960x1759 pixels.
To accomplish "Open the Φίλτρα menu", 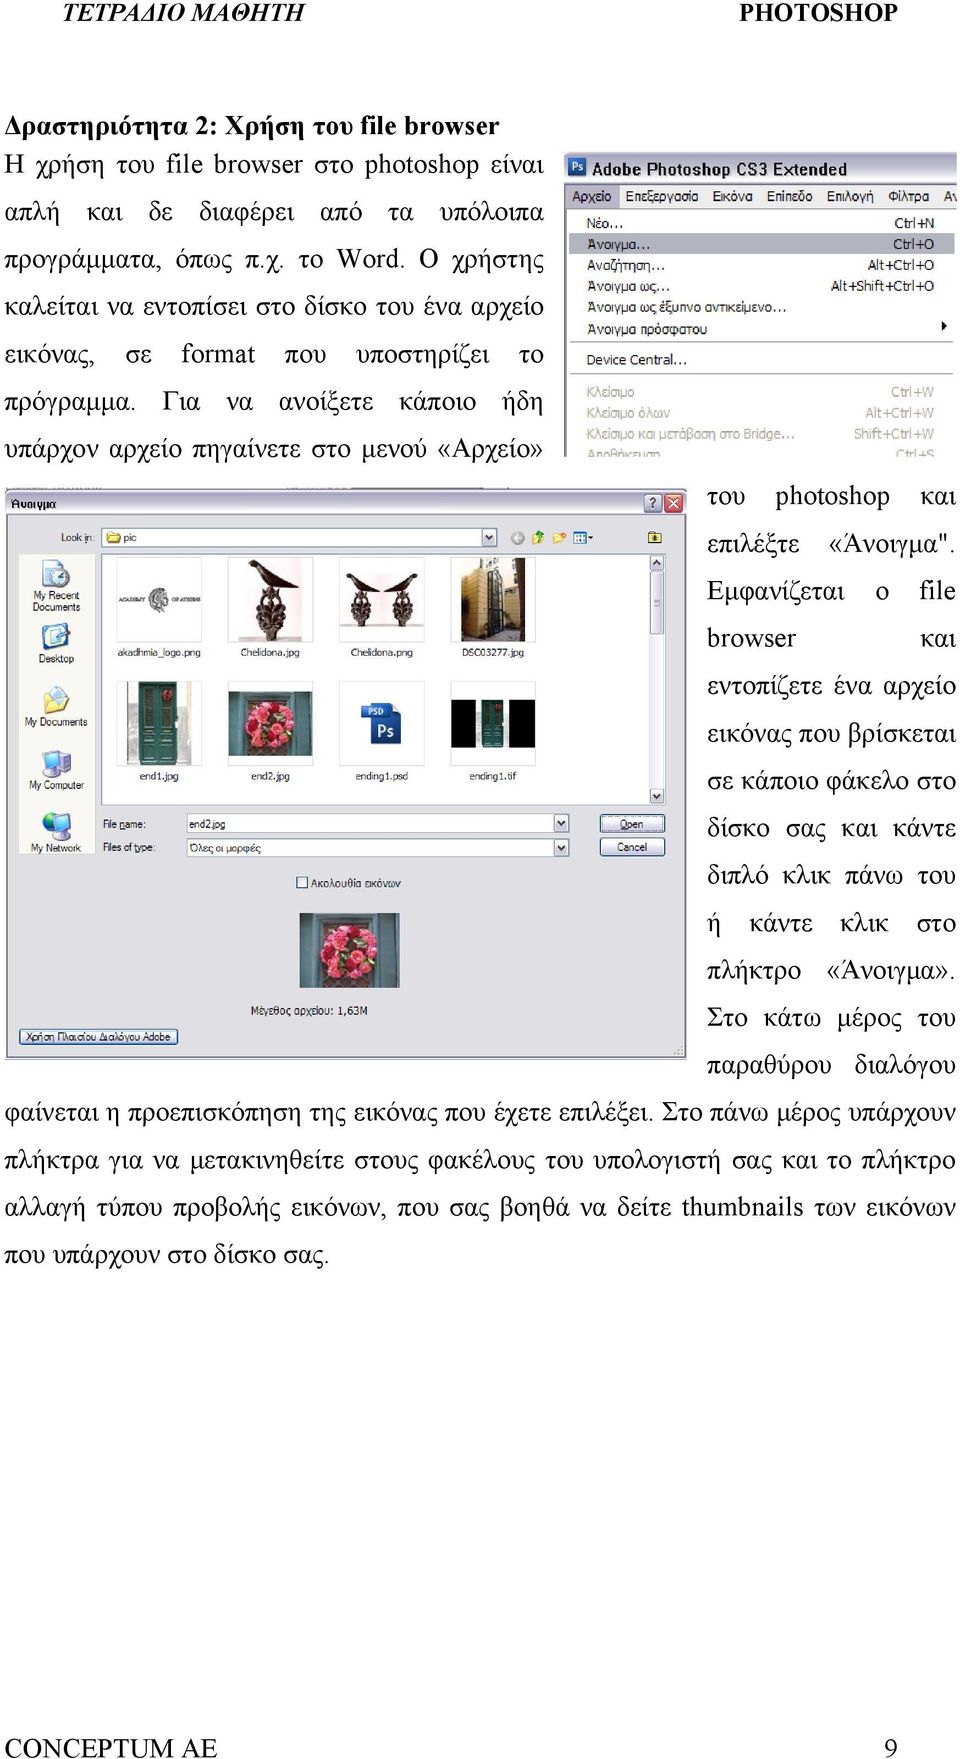I will tap(908, 197).
